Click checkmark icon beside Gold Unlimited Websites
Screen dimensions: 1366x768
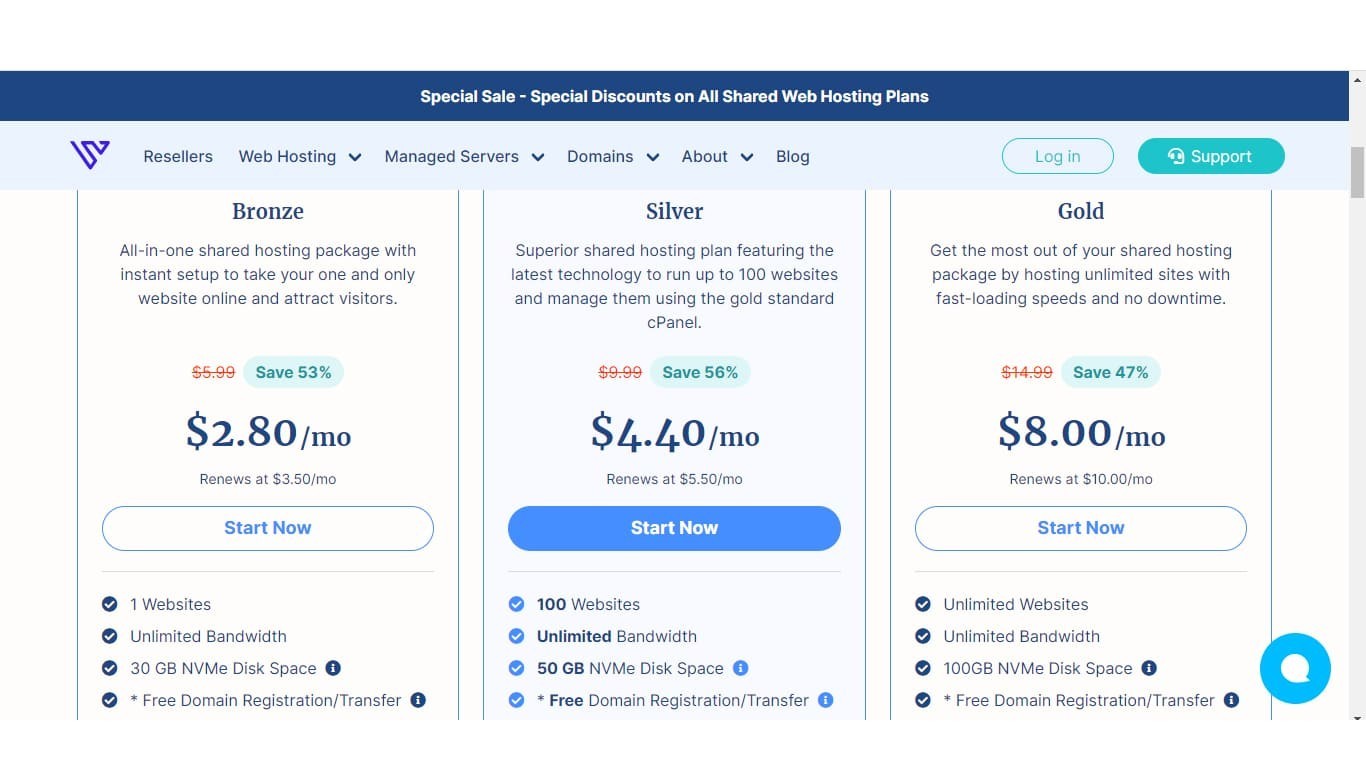(x=923, y=604)
